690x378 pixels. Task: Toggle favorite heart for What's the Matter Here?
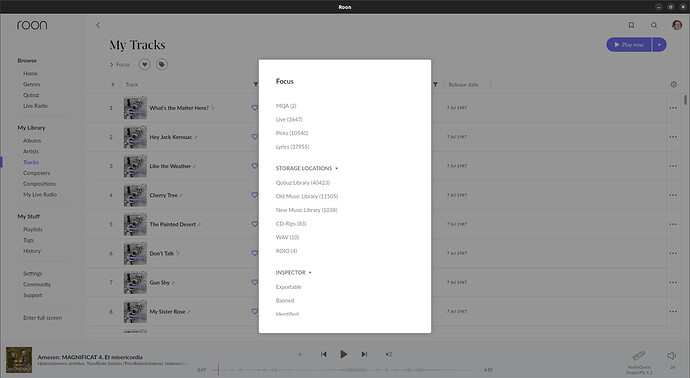(x=254, y=108)
